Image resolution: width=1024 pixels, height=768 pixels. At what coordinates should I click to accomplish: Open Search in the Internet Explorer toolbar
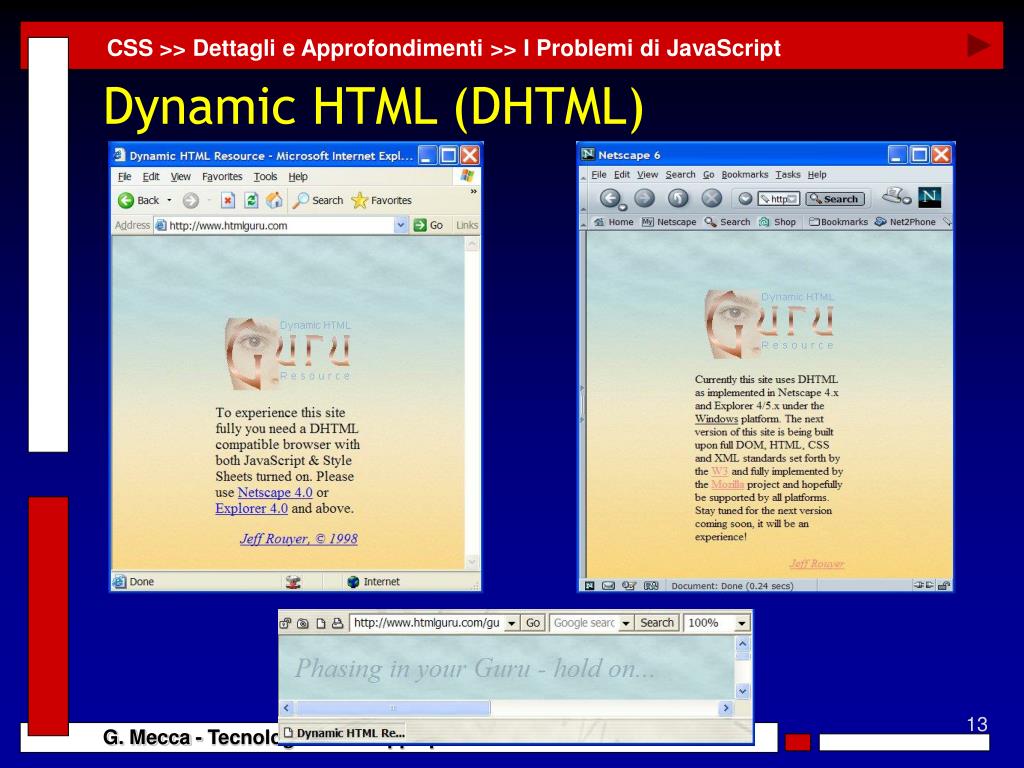(317, 200)
